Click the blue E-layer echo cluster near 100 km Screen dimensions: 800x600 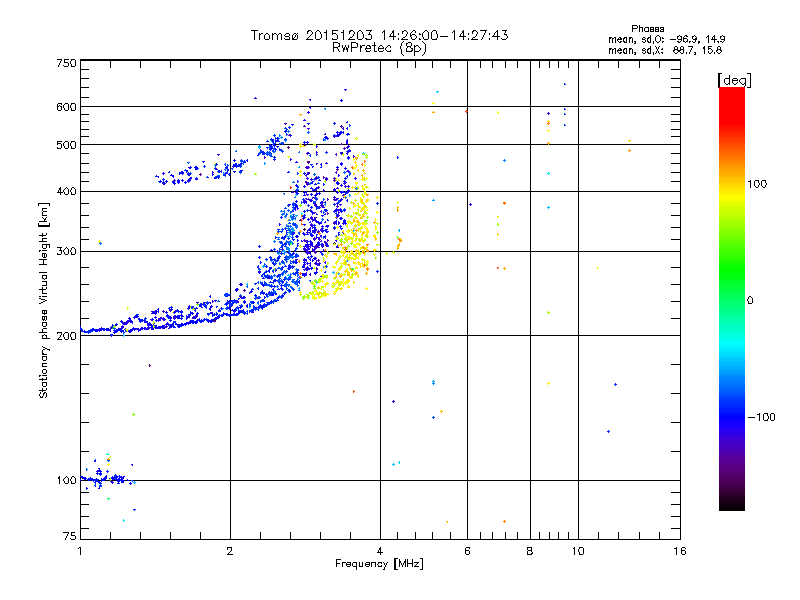click(107, 478)
